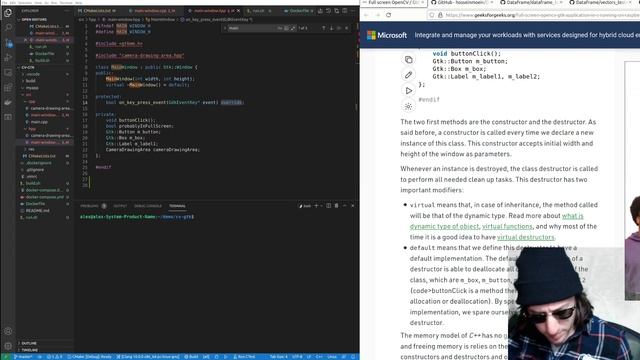640x360 pixels.
Task: Click previous match arrow in find widget
Action: coord(324,28)
